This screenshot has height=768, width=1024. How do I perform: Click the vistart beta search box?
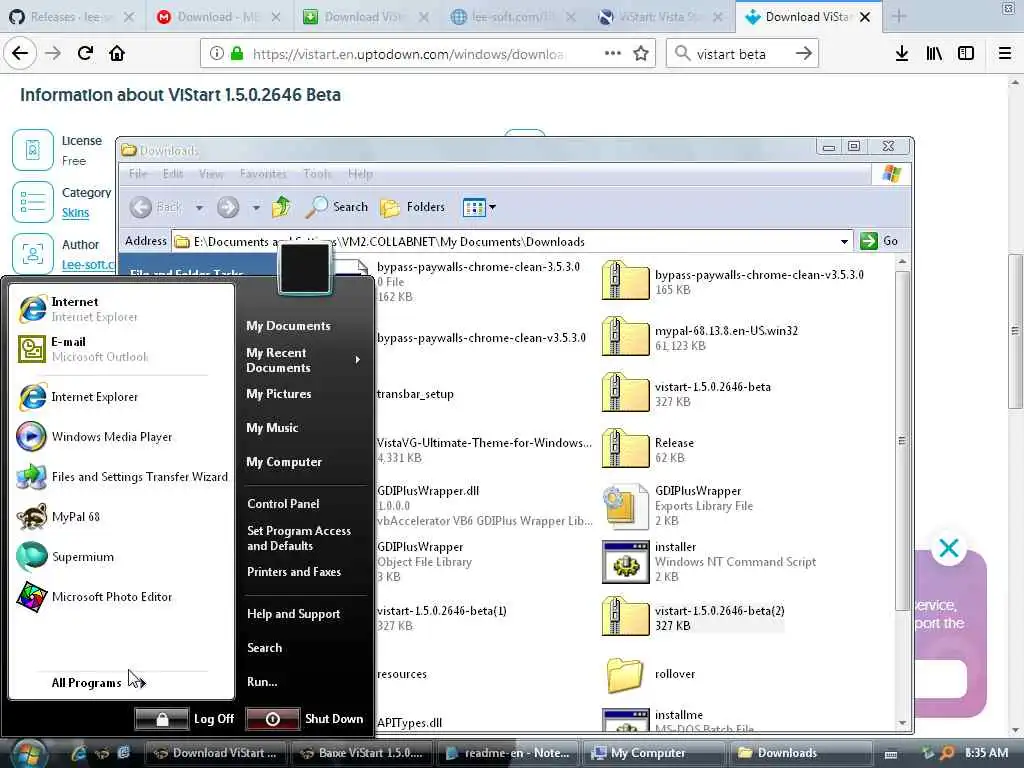[x=742, y=54]
